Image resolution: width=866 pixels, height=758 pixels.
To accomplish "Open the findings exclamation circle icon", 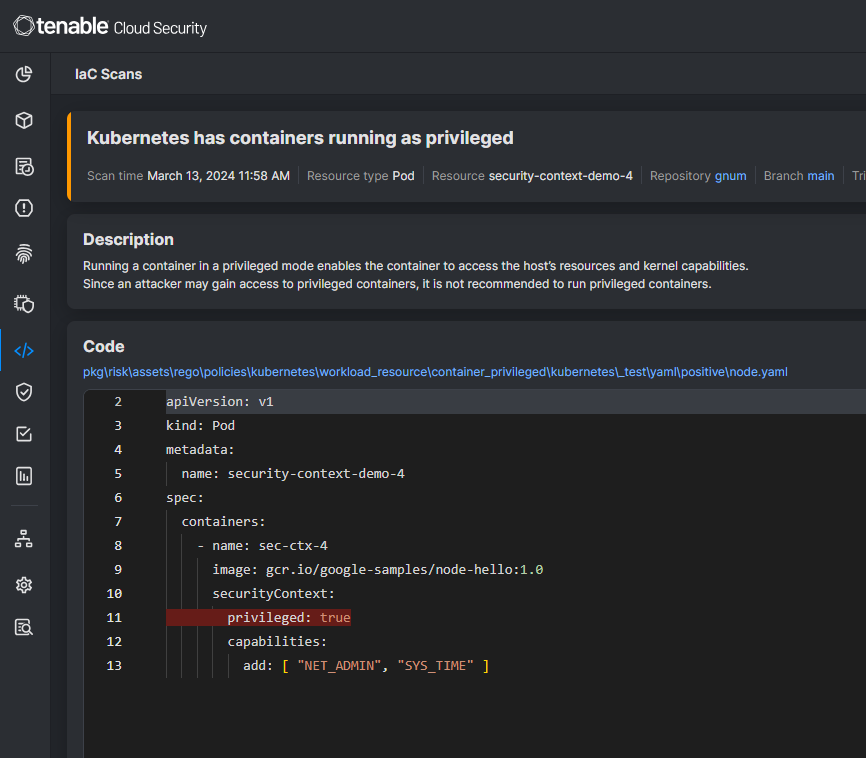I will (x=24, y=208).
